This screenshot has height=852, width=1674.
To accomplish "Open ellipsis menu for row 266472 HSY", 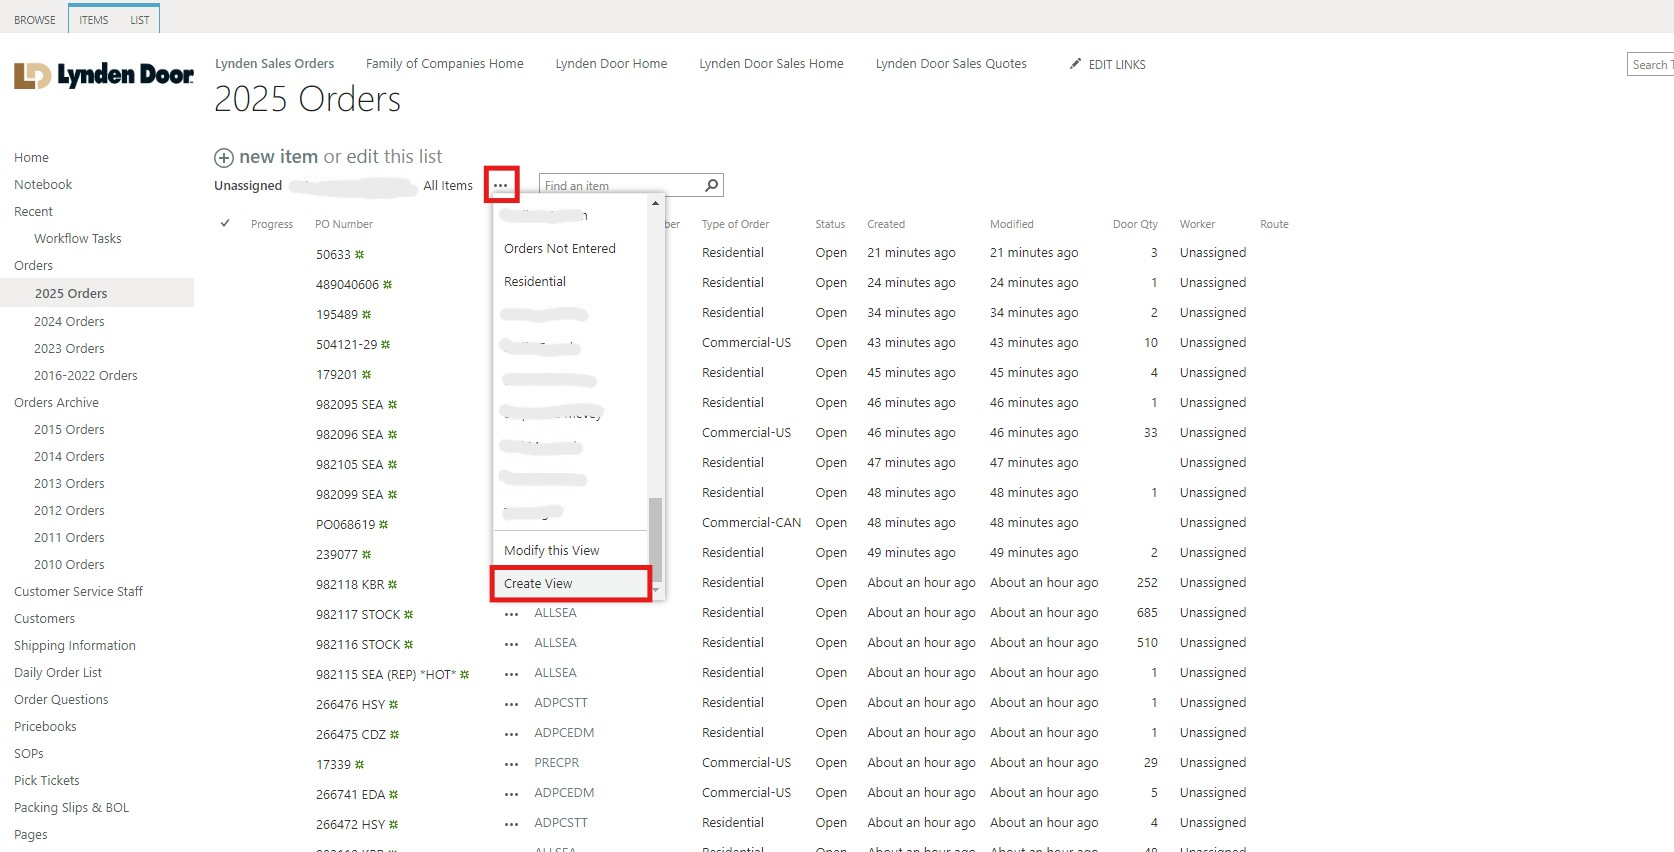I will (511, 824).
